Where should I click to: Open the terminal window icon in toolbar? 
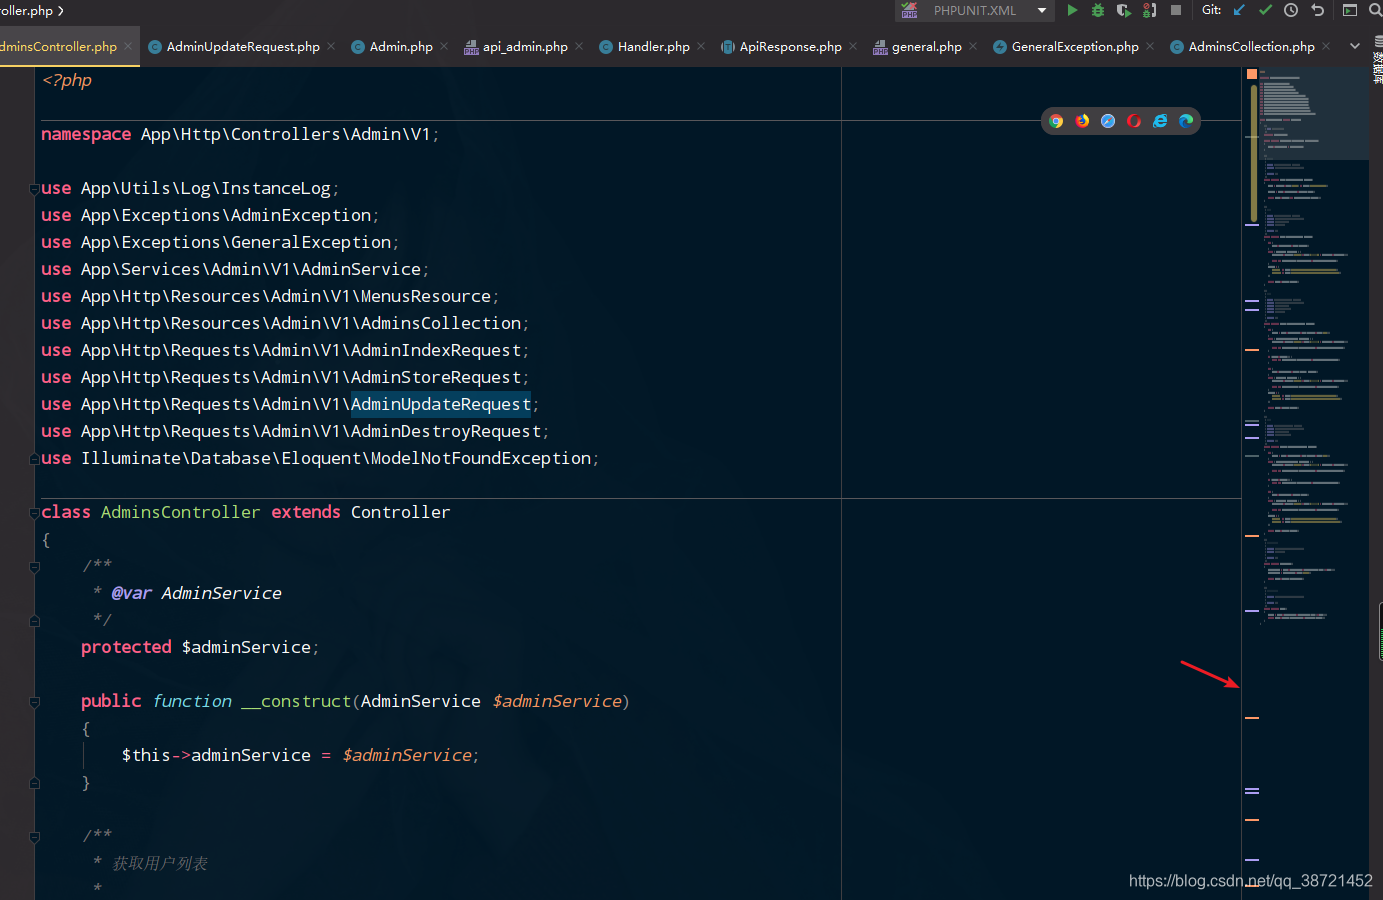click(x=1350, y=10)
